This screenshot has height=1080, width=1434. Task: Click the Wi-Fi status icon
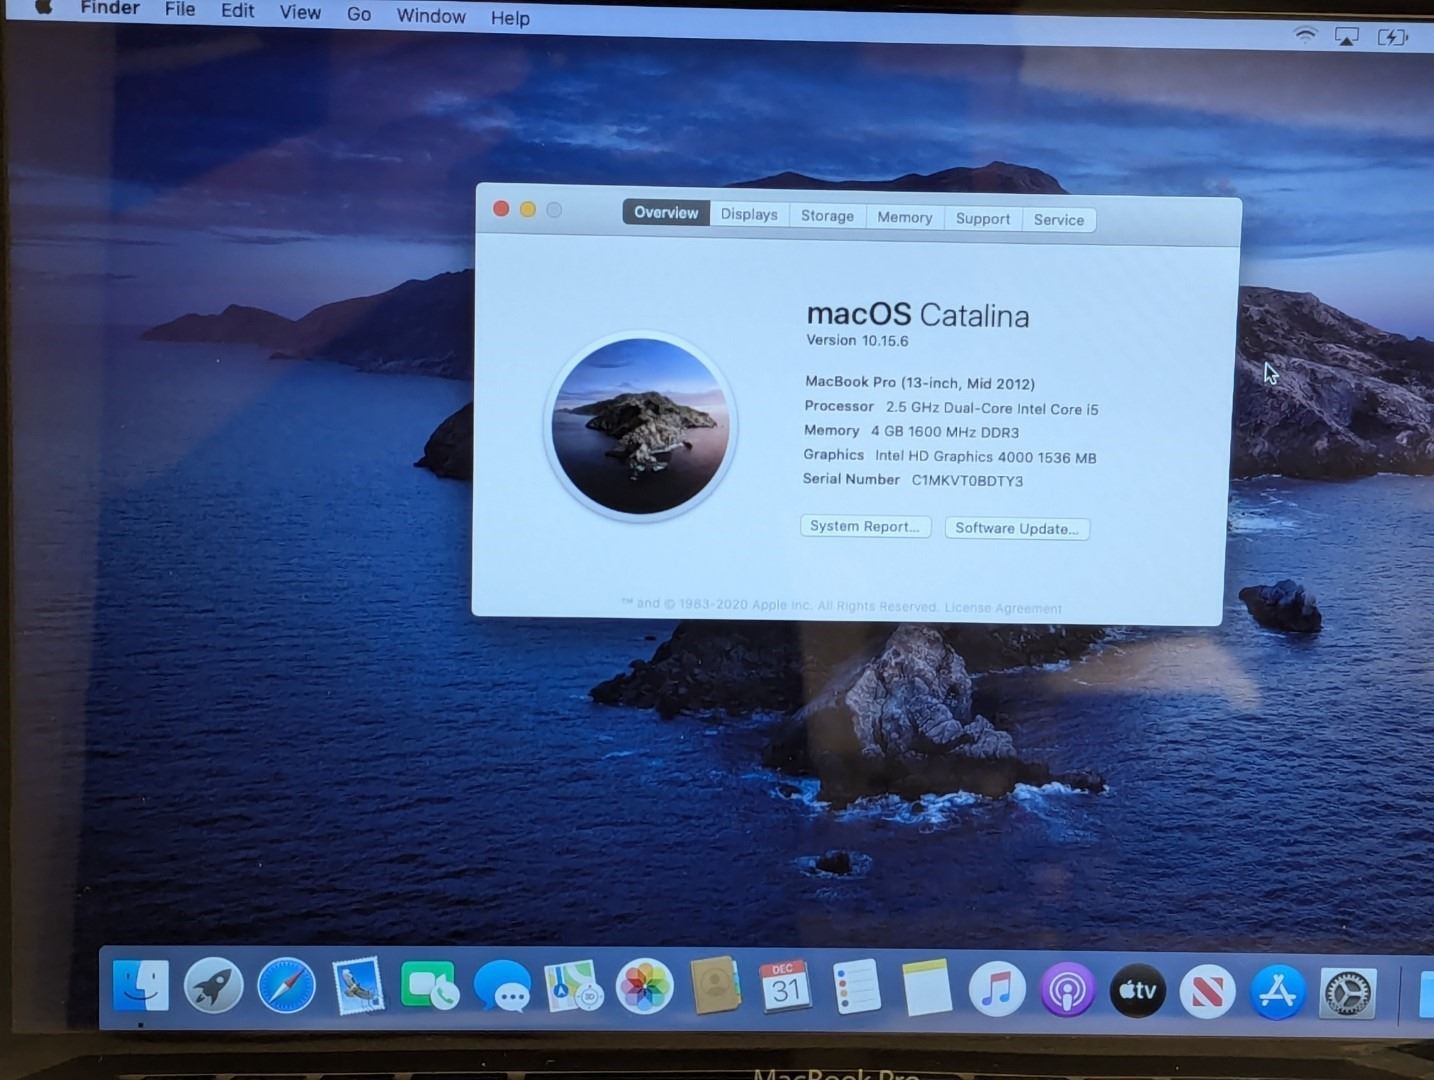1305,35
